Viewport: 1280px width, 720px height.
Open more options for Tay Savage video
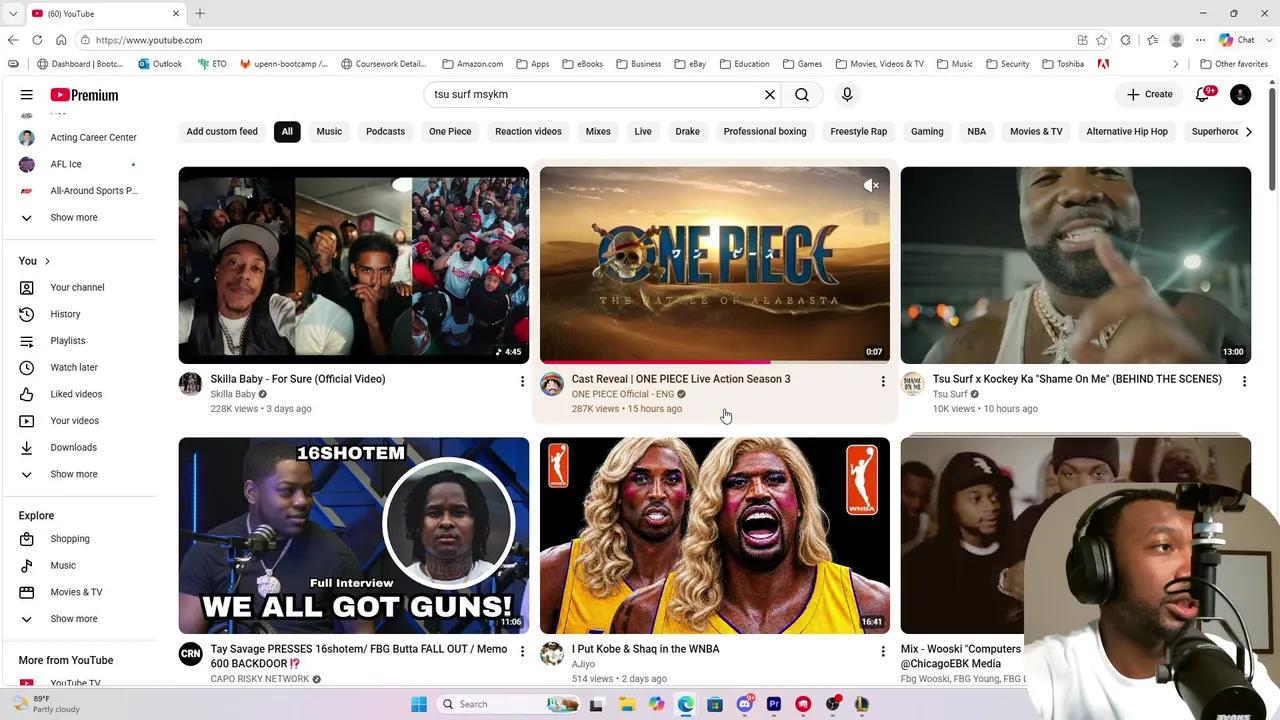coord(522,651)
